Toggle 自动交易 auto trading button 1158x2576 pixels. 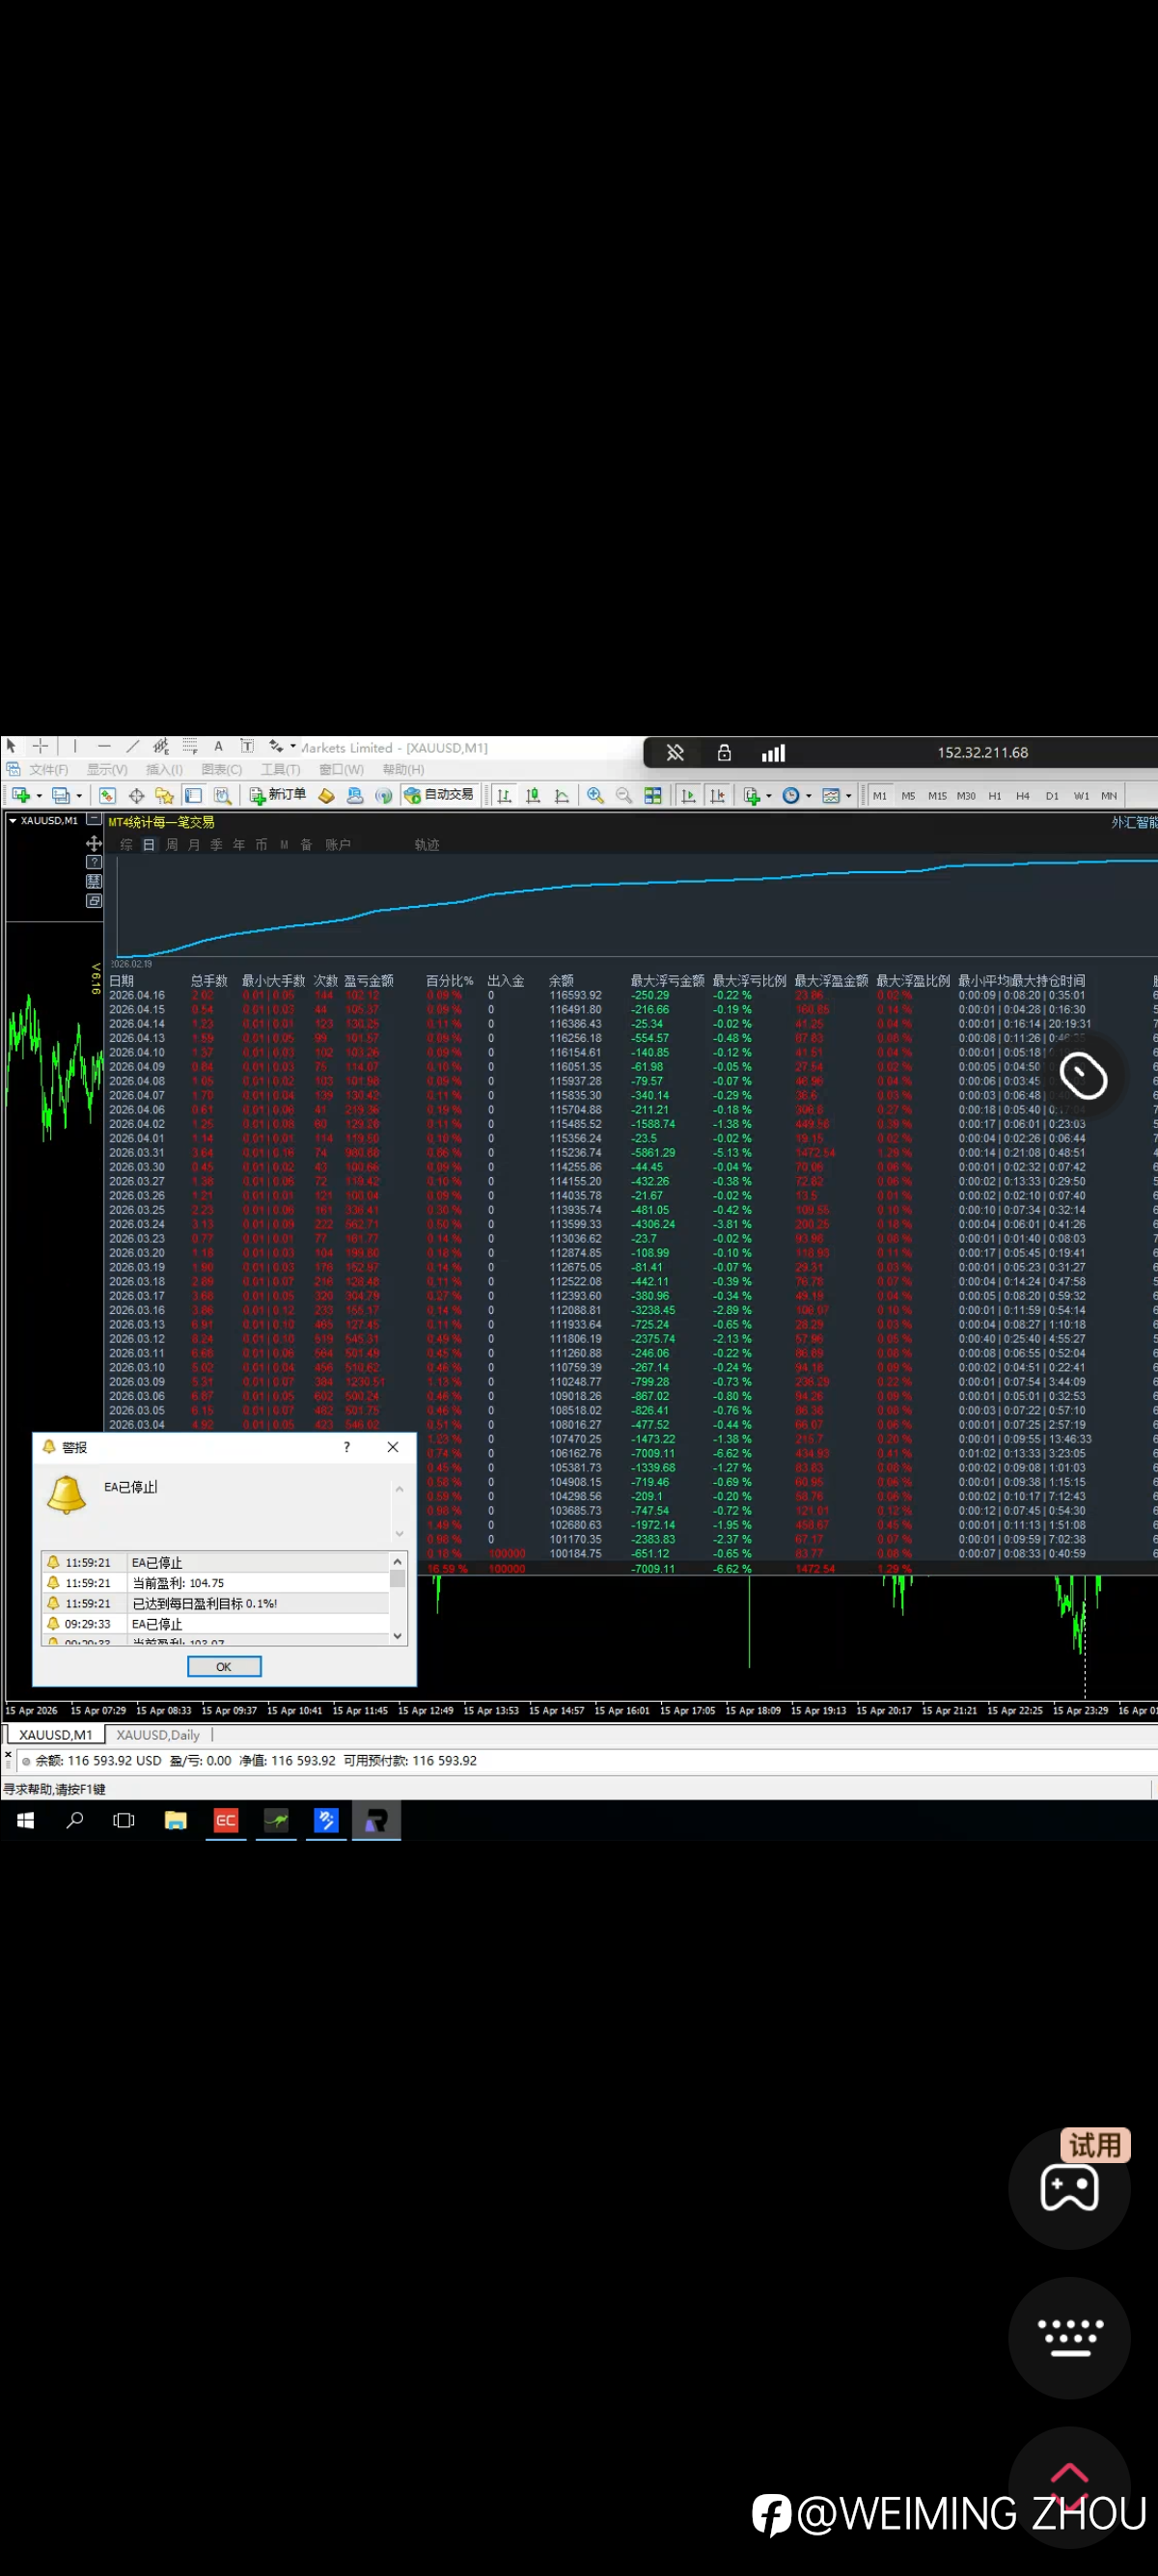tap(438, 795)
